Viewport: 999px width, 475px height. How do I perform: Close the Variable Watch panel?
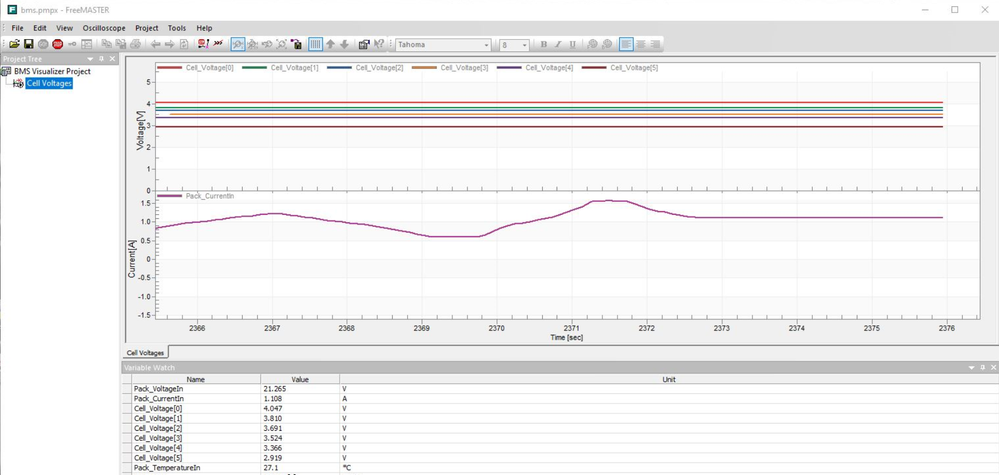(x=993, y=368)
